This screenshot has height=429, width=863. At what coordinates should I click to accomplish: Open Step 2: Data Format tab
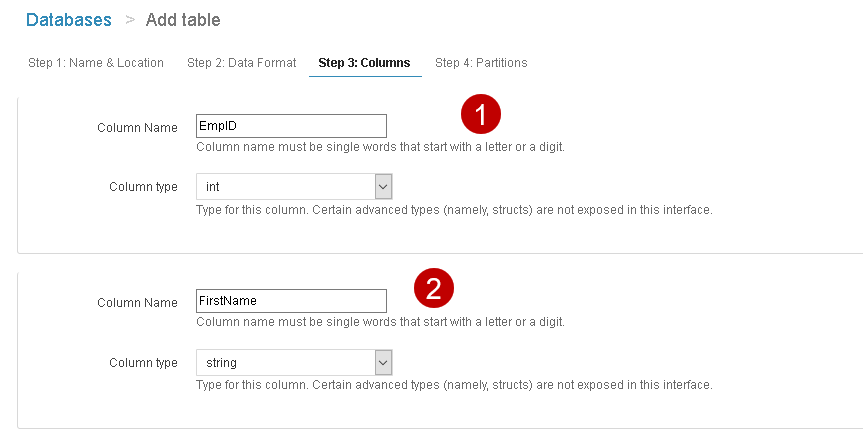[x=241, y=63]
